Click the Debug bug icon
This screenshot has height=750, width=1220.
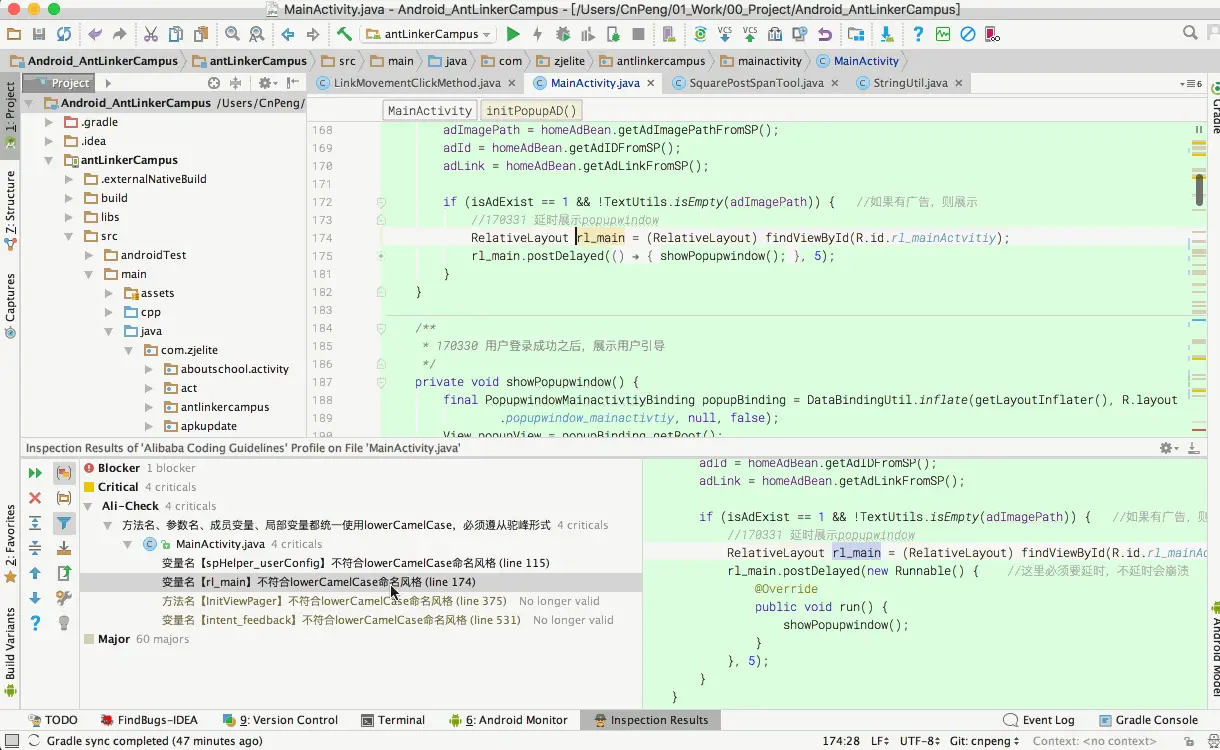click(x=563, y=34)
